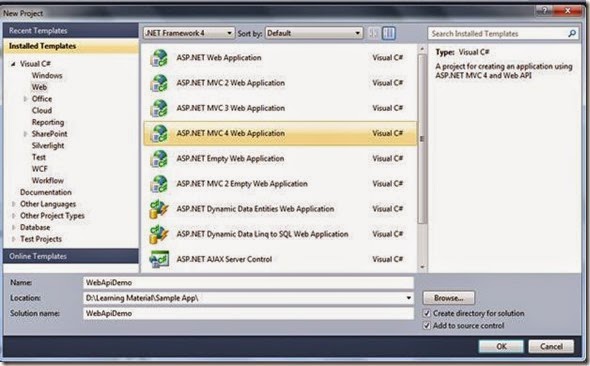The height and width of the screenshot is (366, 590).
Task: Select ASP.NET Dynamic Data Entities Web Application row
Action: pyautogui.click(x=280, y=209)
